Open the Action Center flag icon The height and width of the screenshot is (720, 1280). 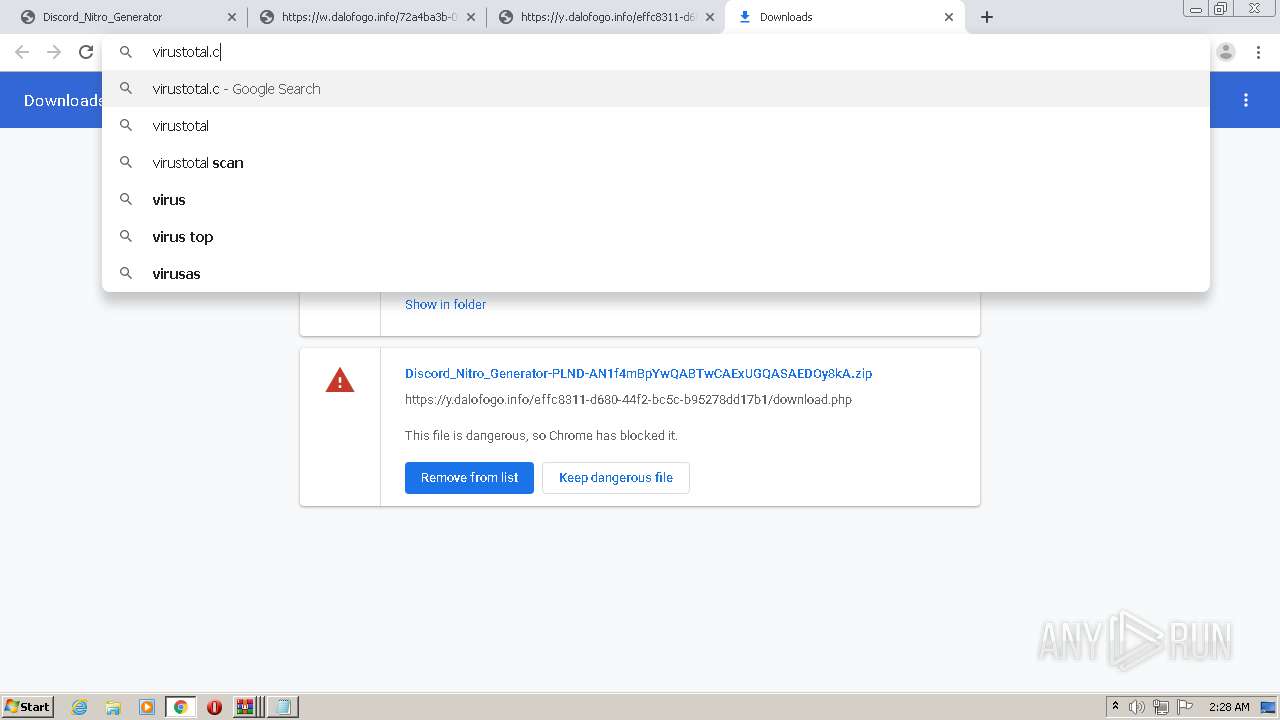[1185, 707]
